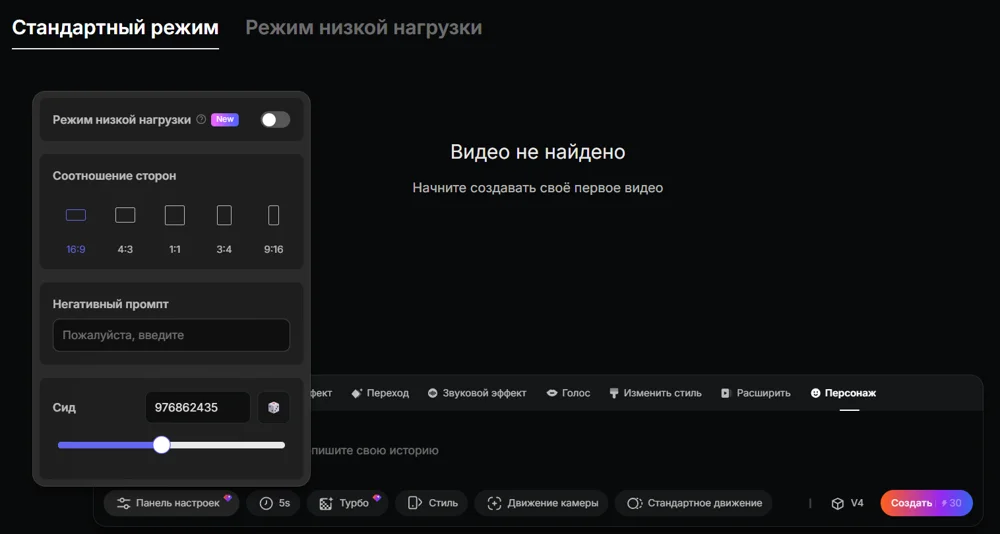Randomize seed with the dice icon
This screenshot has height=534, width=1000.
(x=274, y=408)
